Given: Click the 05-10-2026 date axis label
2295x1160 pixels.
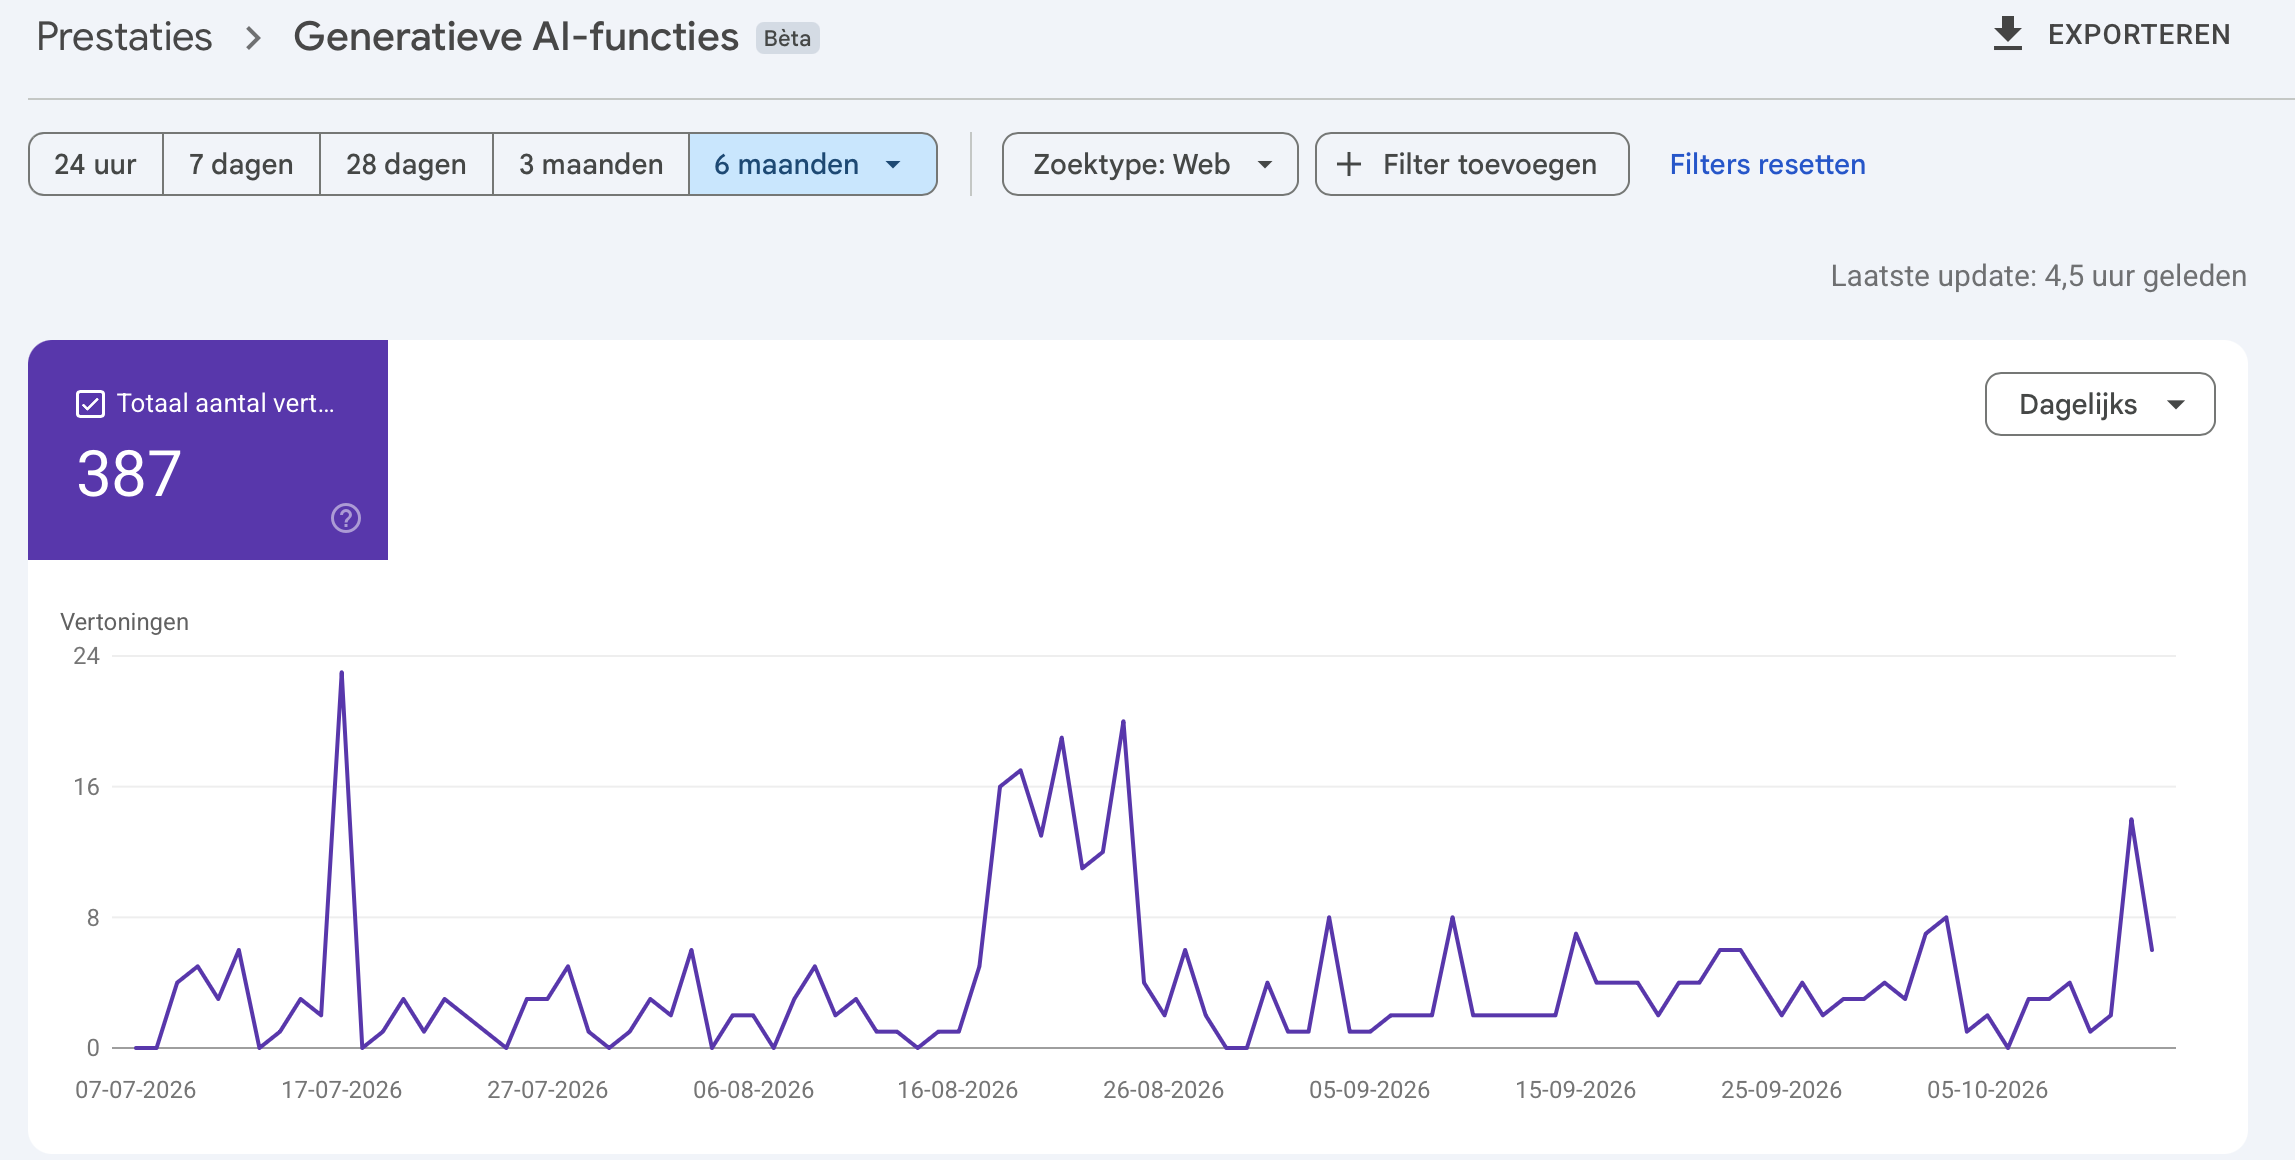Looking at the screenshot, I should 1987,1090.
